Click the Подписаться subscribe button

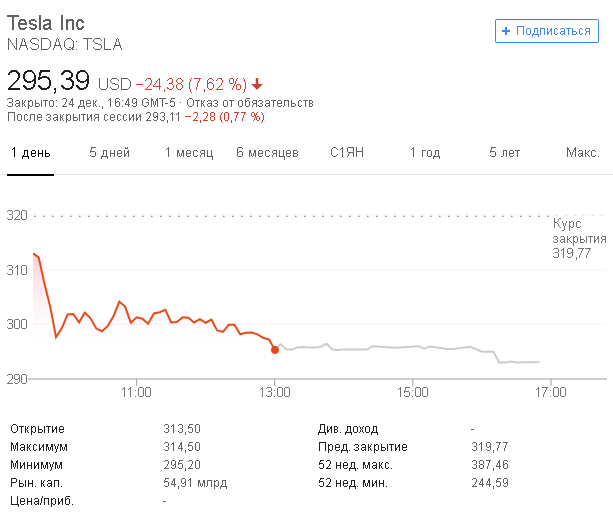pos(546,31)
